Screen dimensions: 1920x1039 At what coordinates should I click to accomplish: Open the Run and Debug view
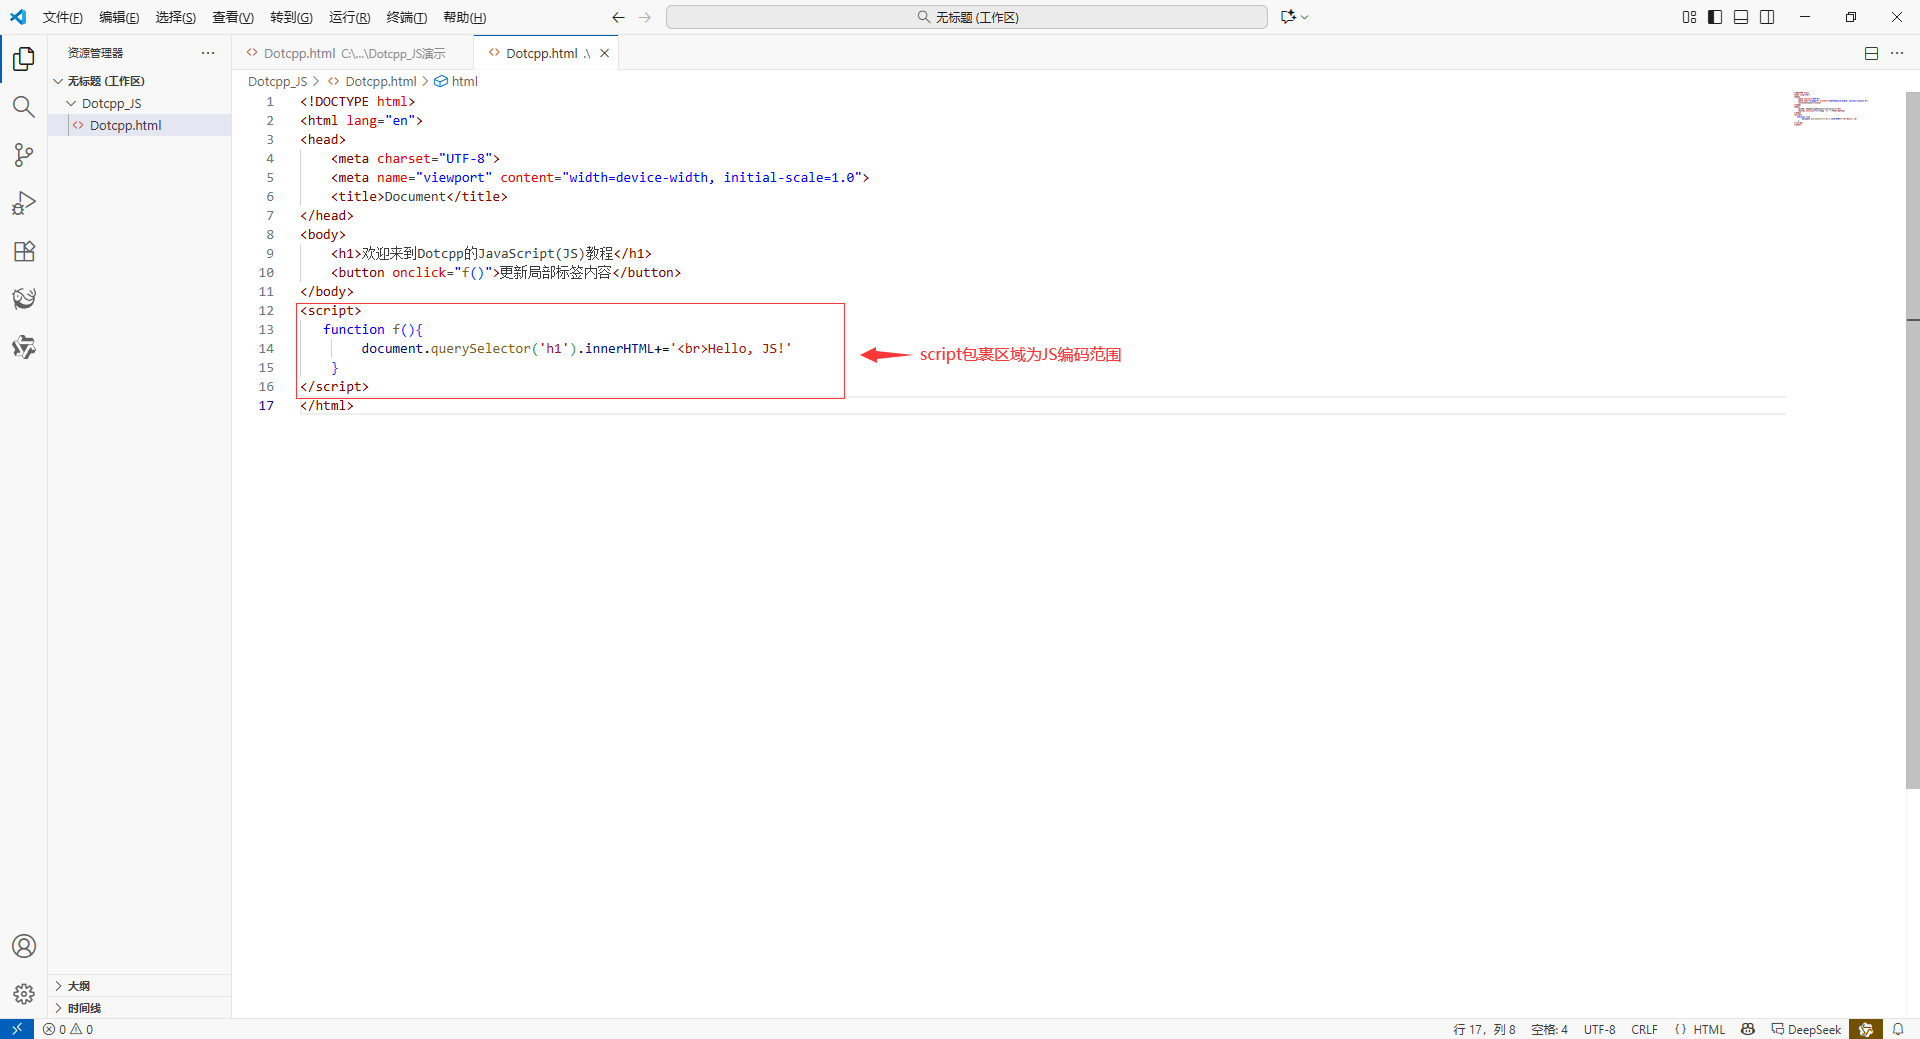pos(23,203)
